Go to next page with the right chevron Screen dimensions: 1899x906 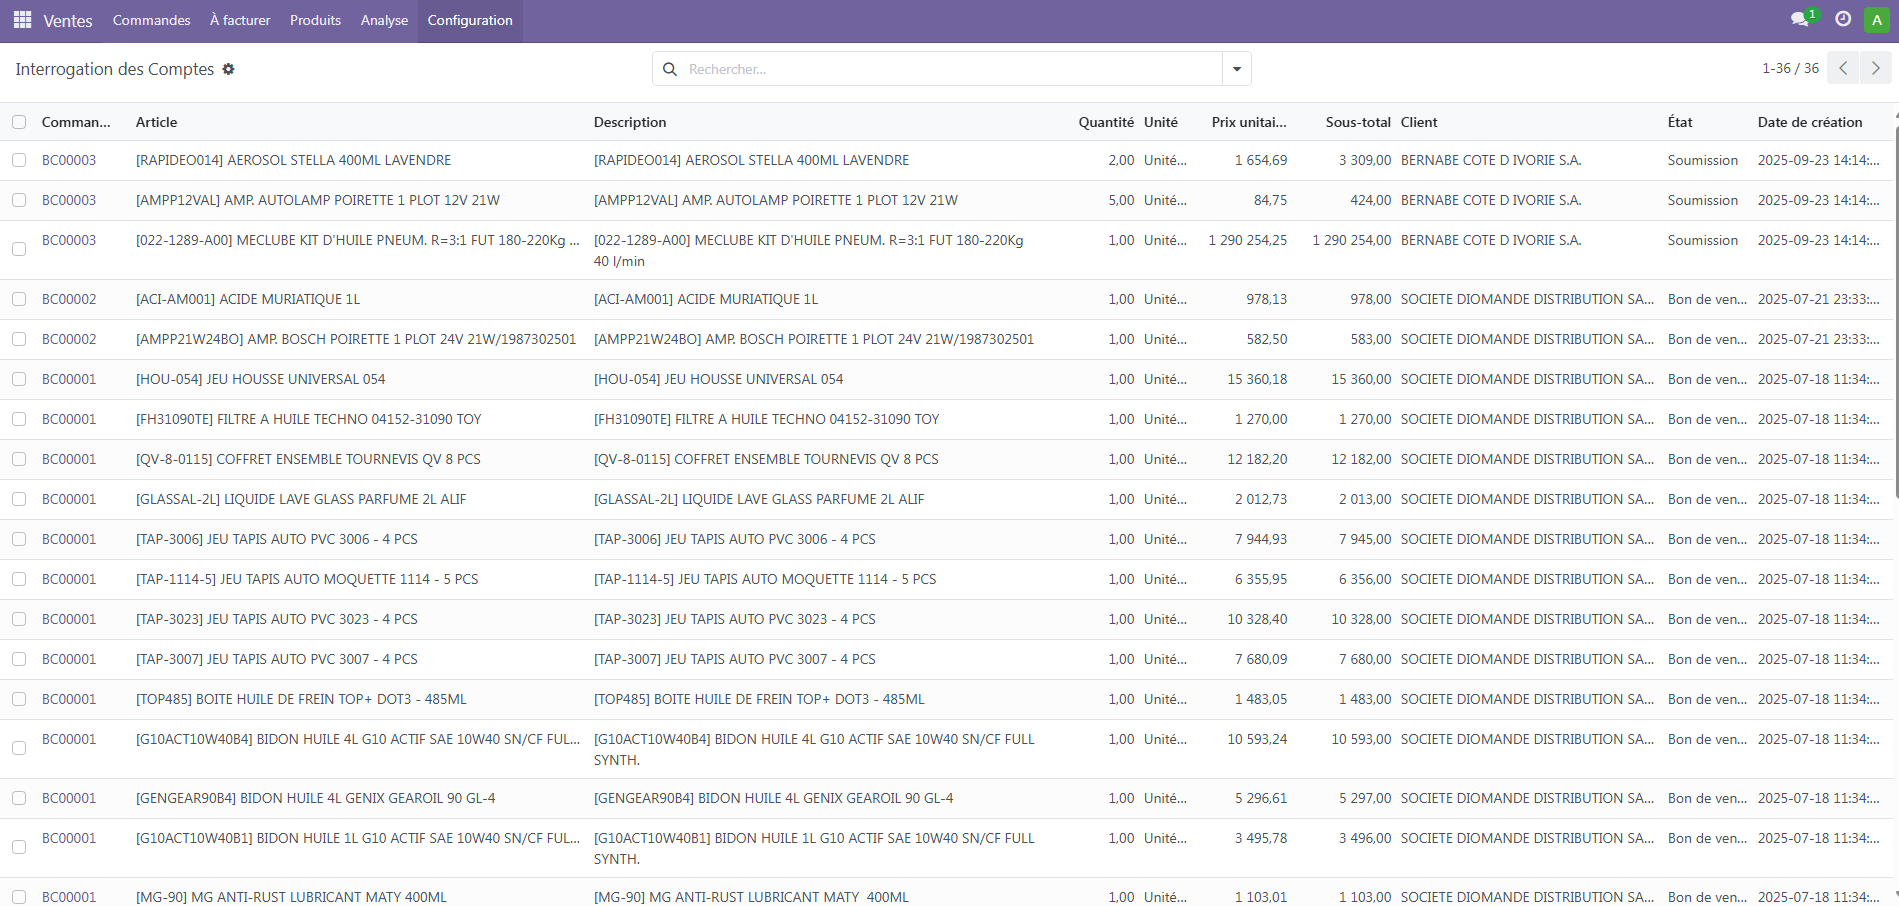click(1876, 67)
